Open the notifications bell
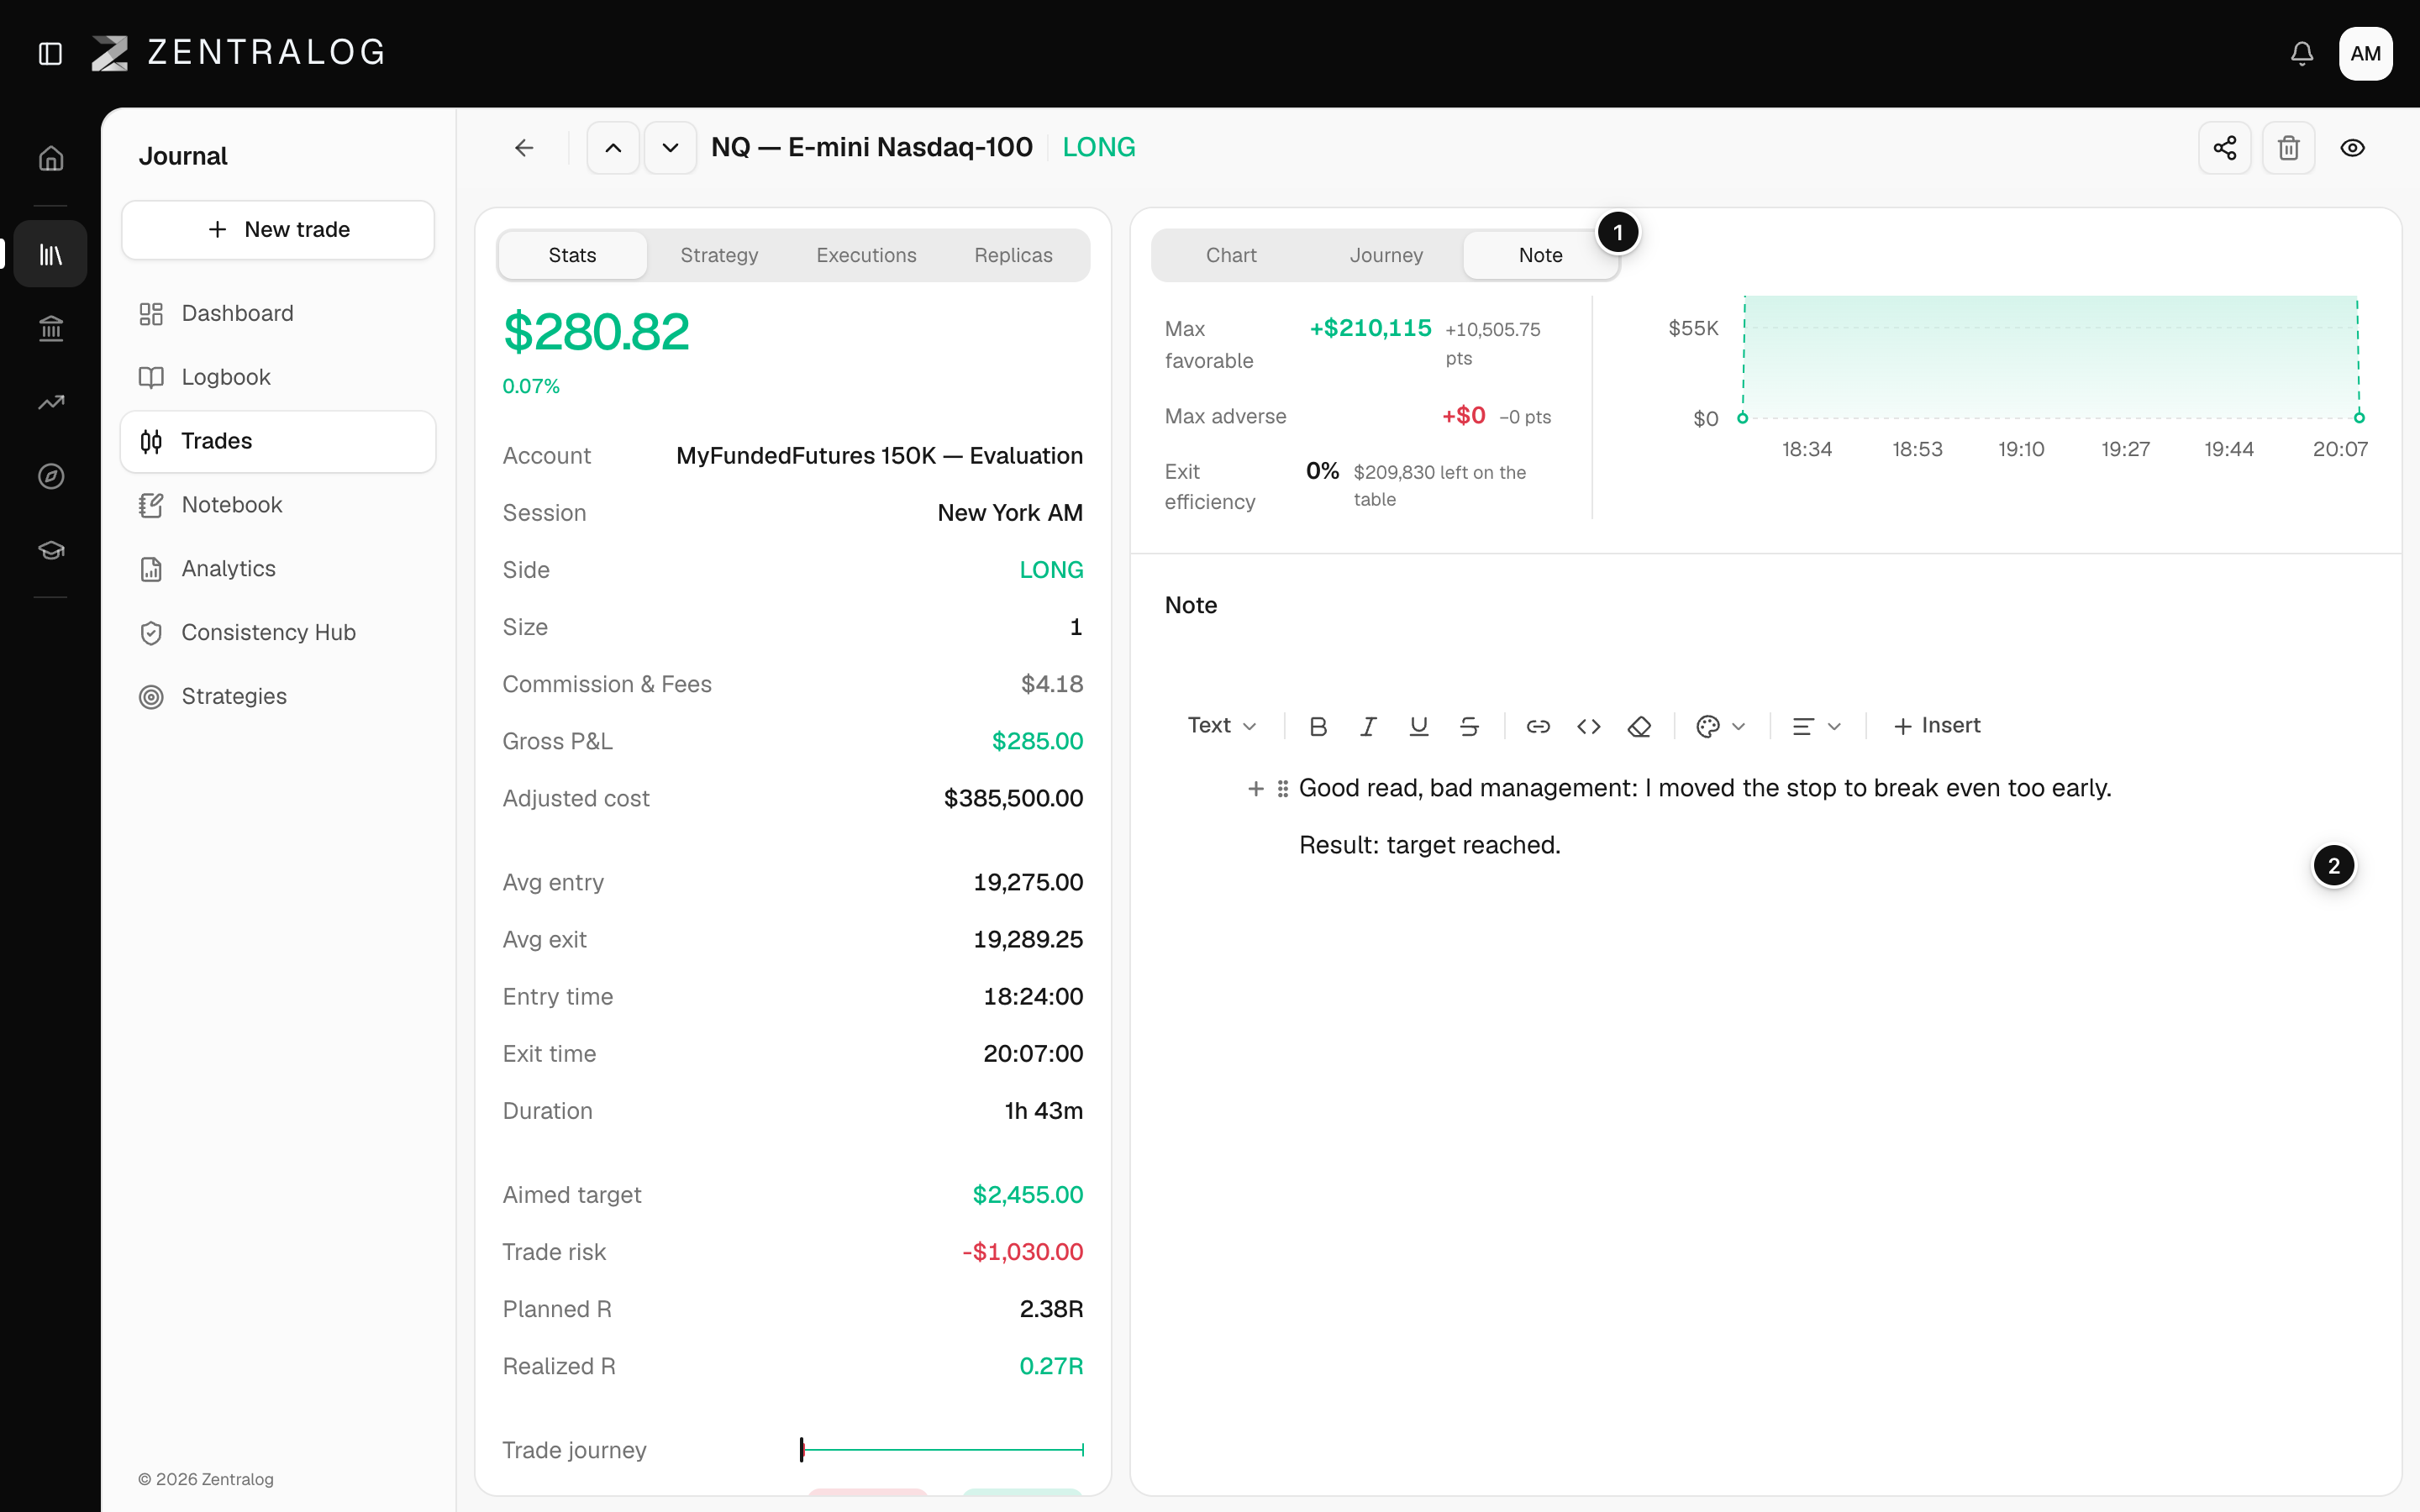Screen dimensions: 2420x1512 [x=2302, y=53]
